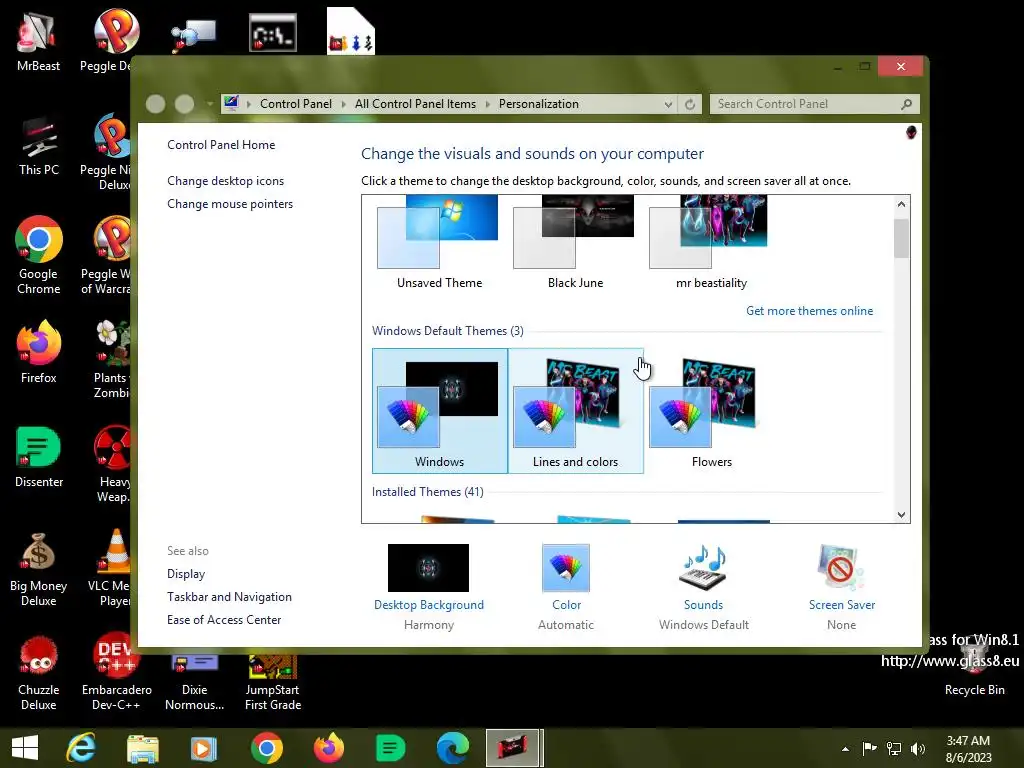Select Control Panel breadcrumb
The image size is (1024, 768).
pos(296,104)
